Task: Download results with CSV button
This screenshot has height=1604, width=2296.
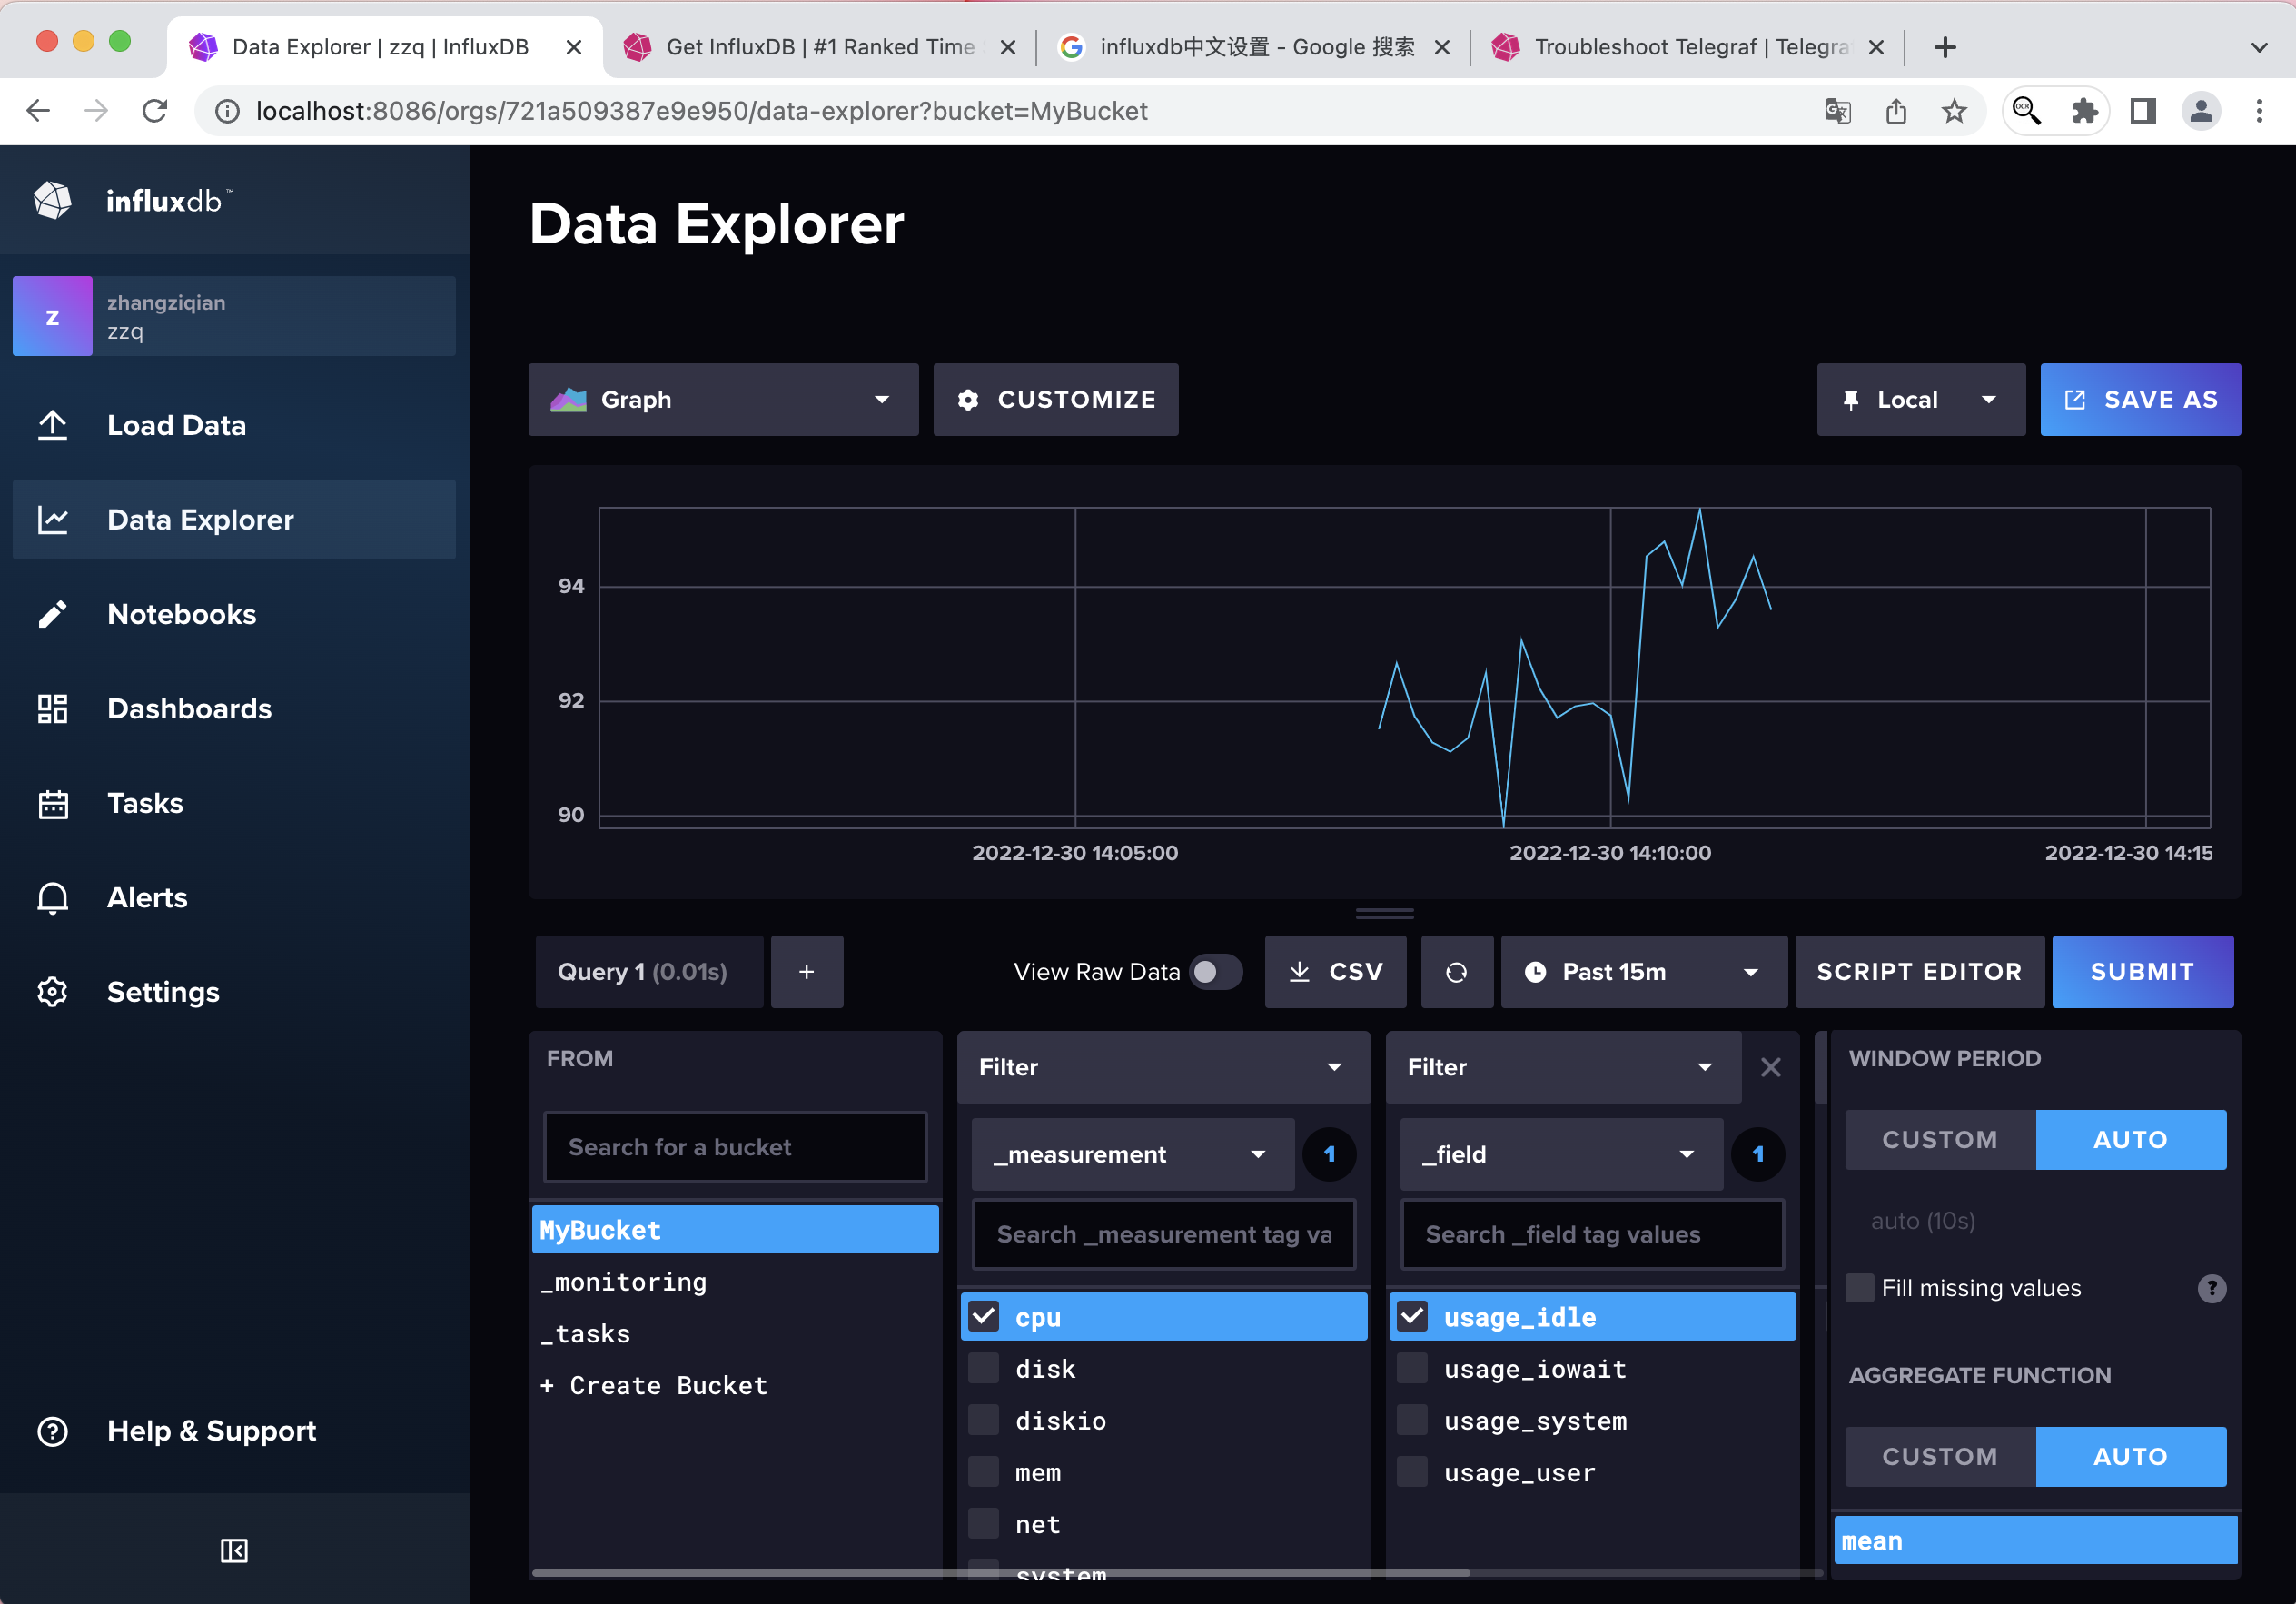Action: tap(1335, 972)
